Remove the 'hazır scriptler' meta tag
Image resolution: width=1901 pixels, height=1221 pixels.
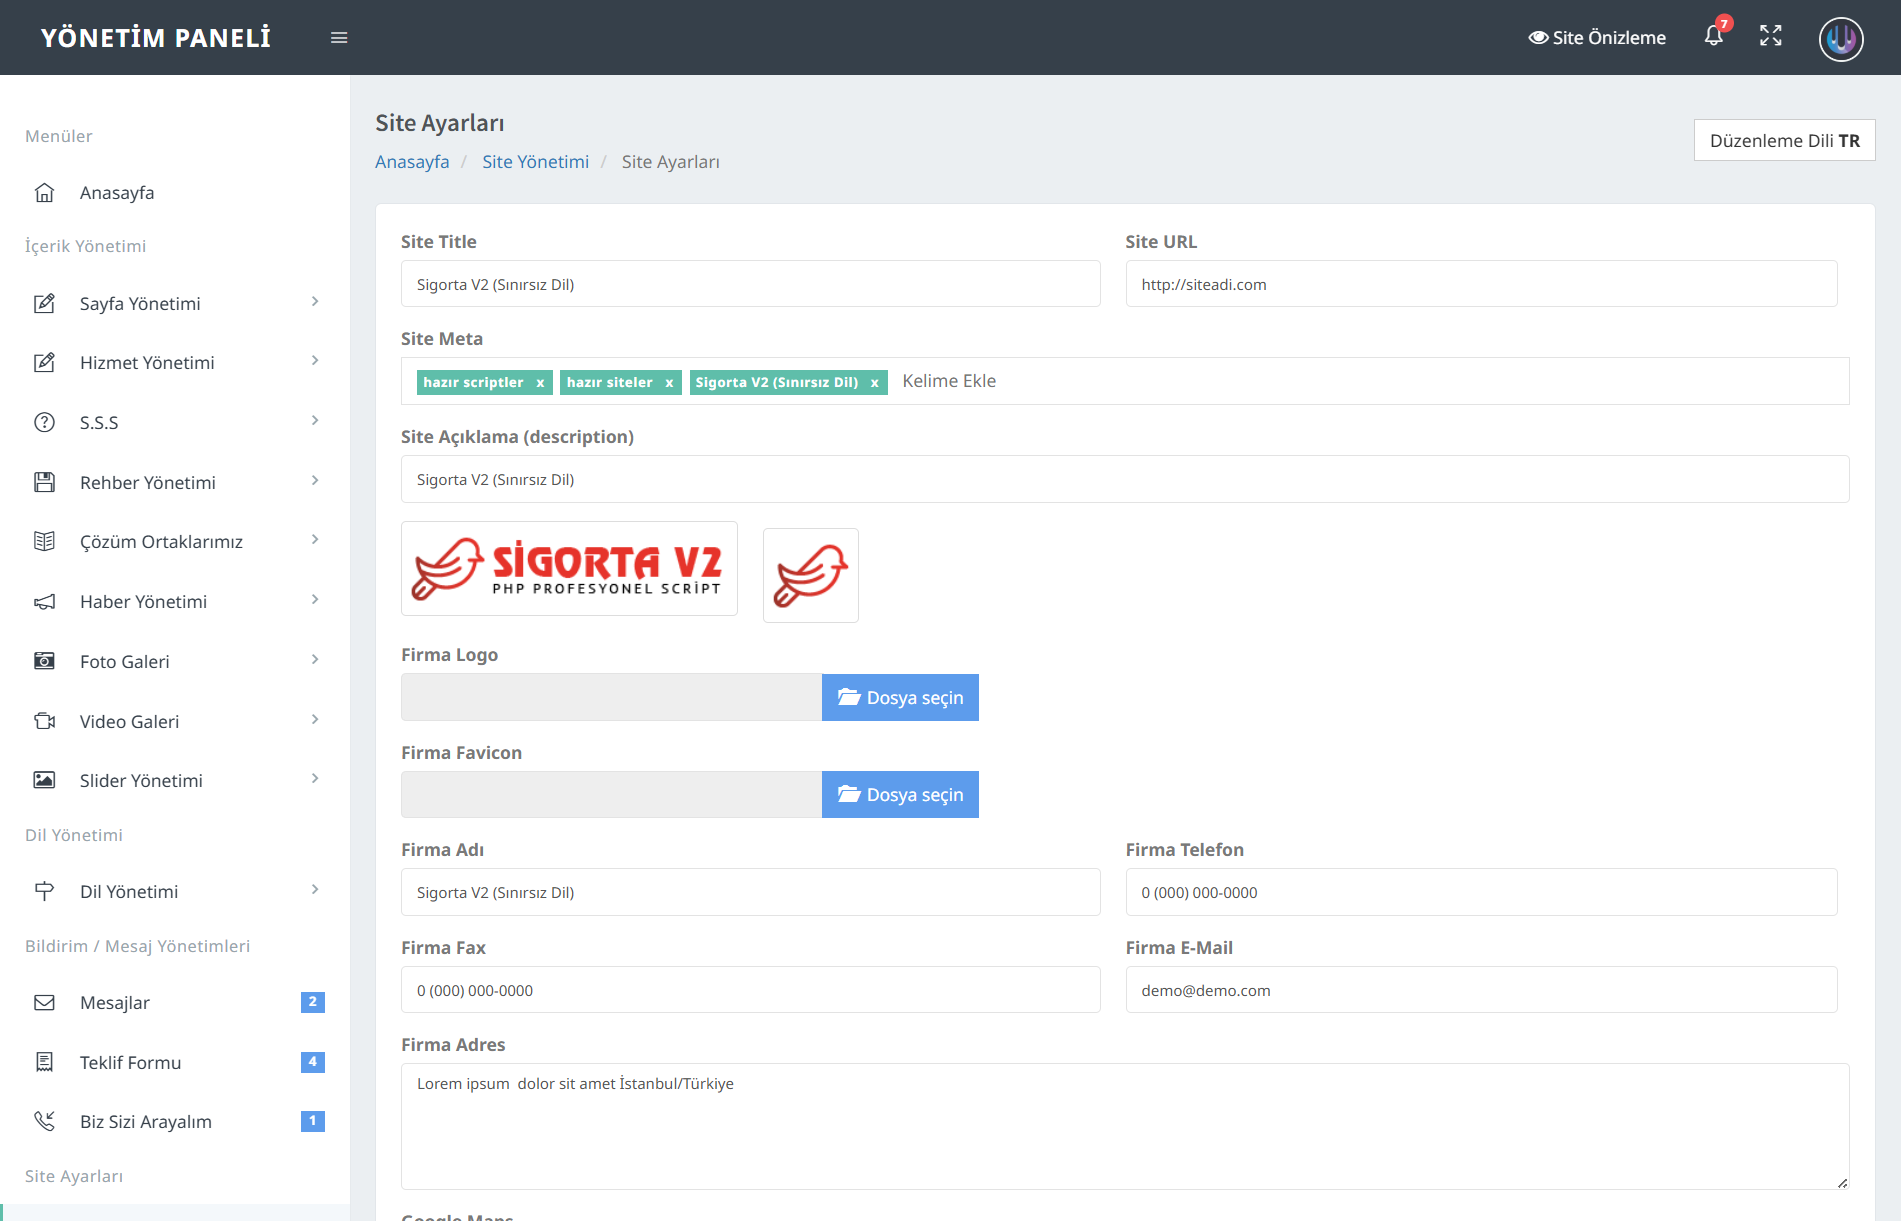pos(540,383)
